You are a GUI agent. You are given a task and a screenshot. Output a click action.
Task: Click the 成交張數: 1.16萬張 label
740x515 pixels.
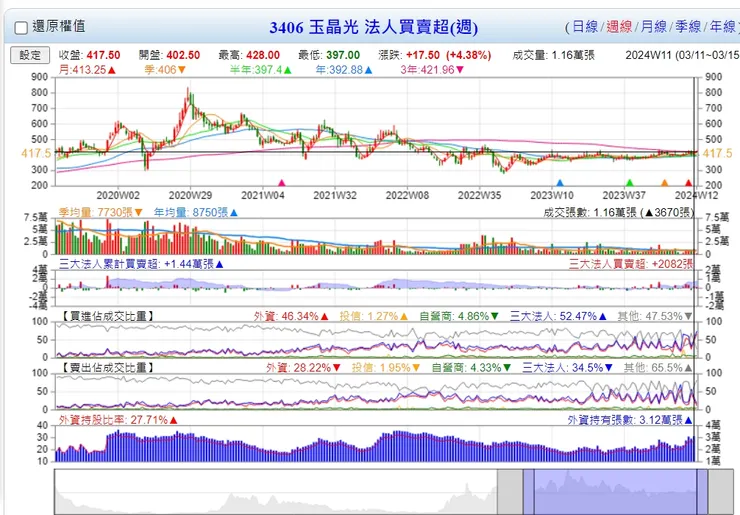618,212
